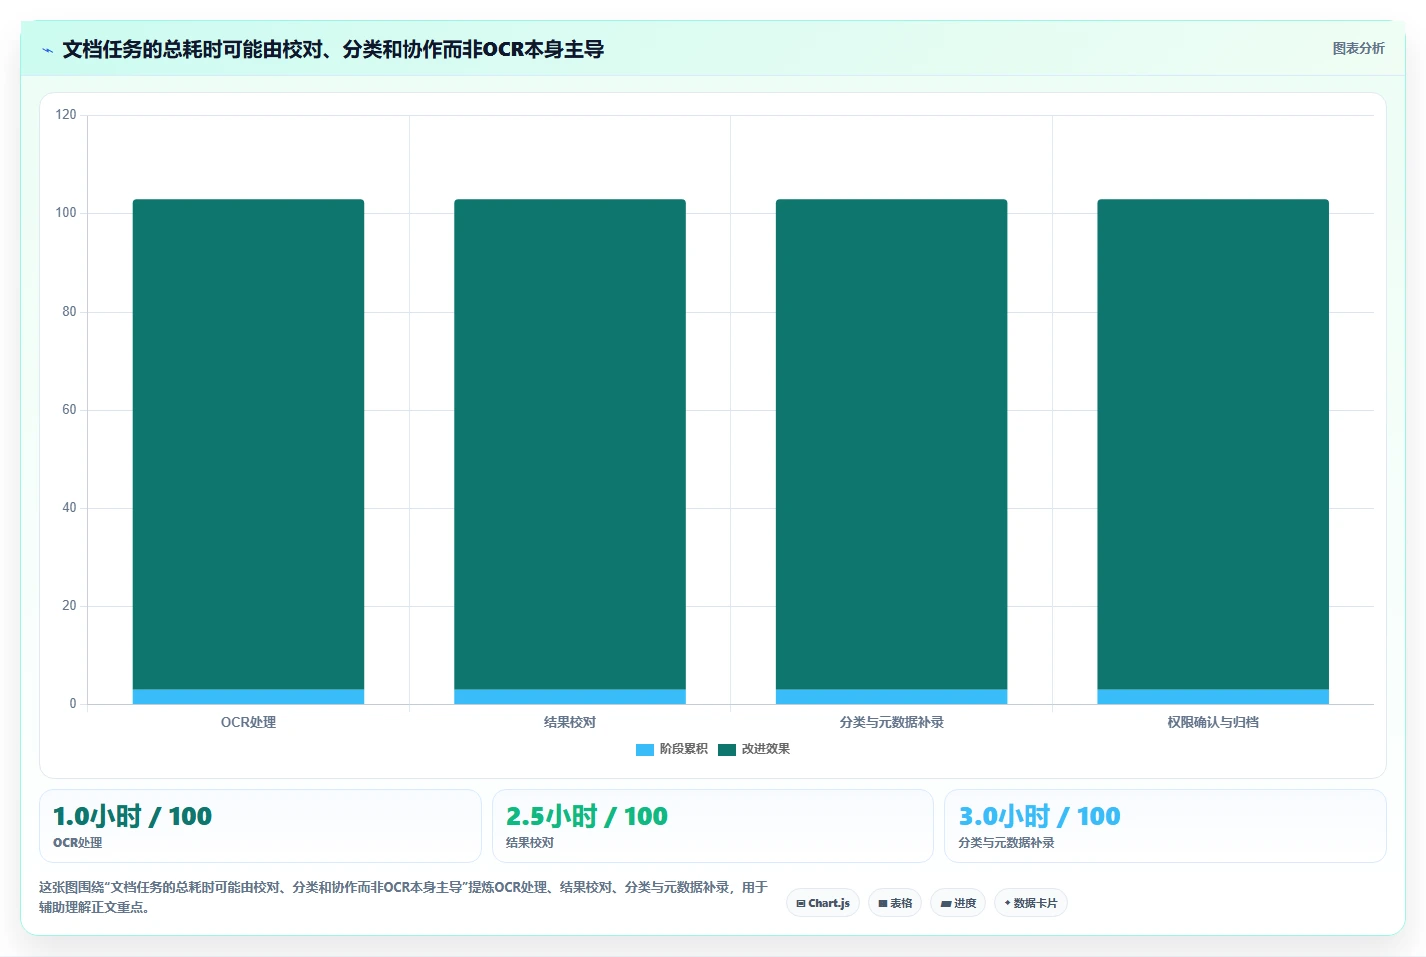The image size is (1426, 957).
Task: Click the y-axis value 40
Action: (69, 508)
